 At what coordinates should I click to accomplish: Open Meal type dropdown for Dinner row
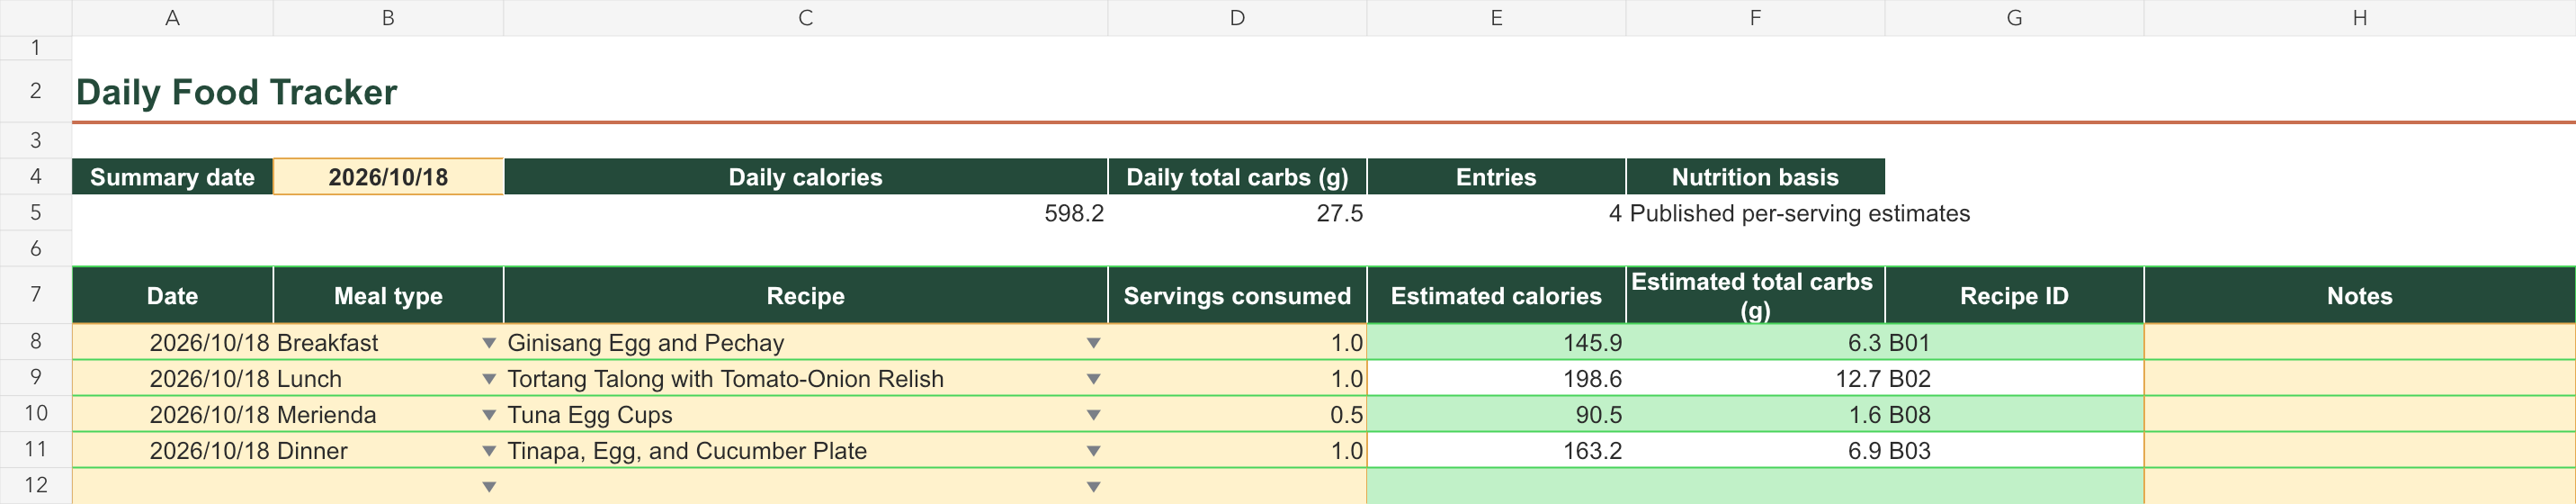(x=489, y=451)
